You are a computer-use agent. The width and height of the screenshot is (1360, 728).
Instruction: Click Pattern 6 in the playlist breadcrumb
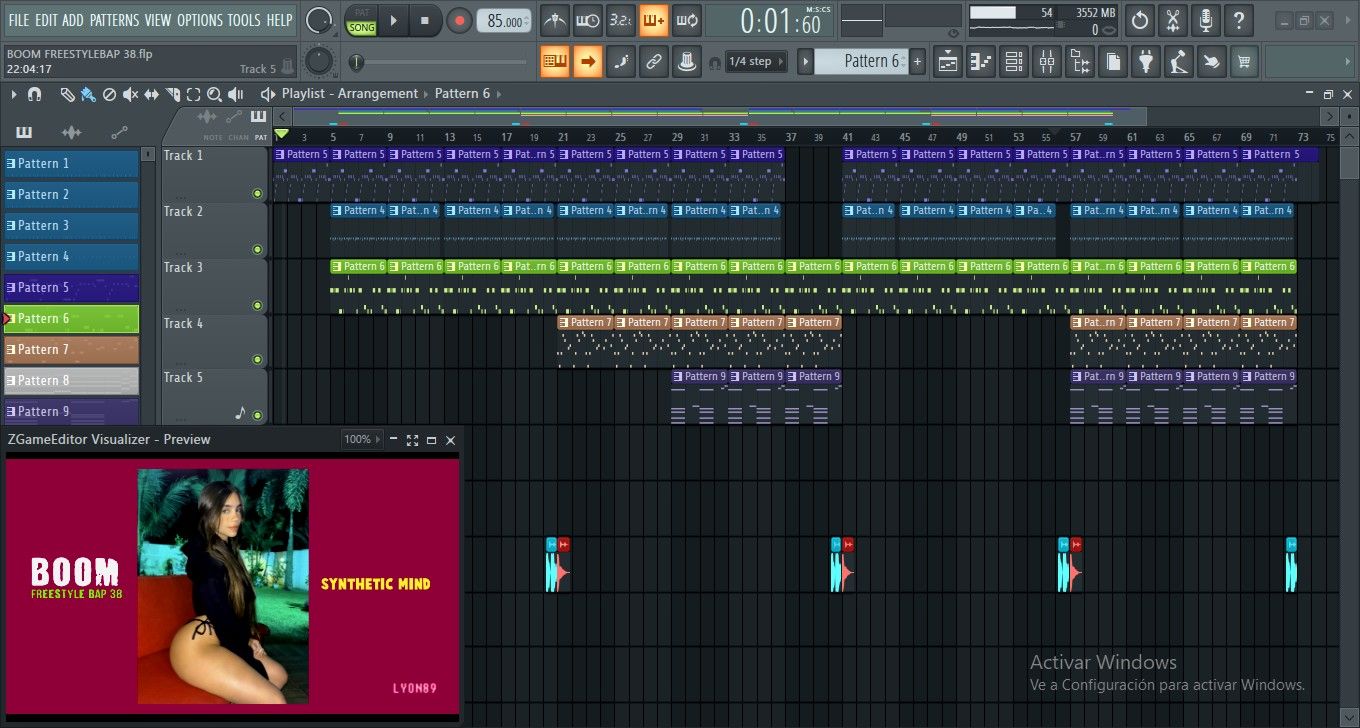(x=462, y=93)
